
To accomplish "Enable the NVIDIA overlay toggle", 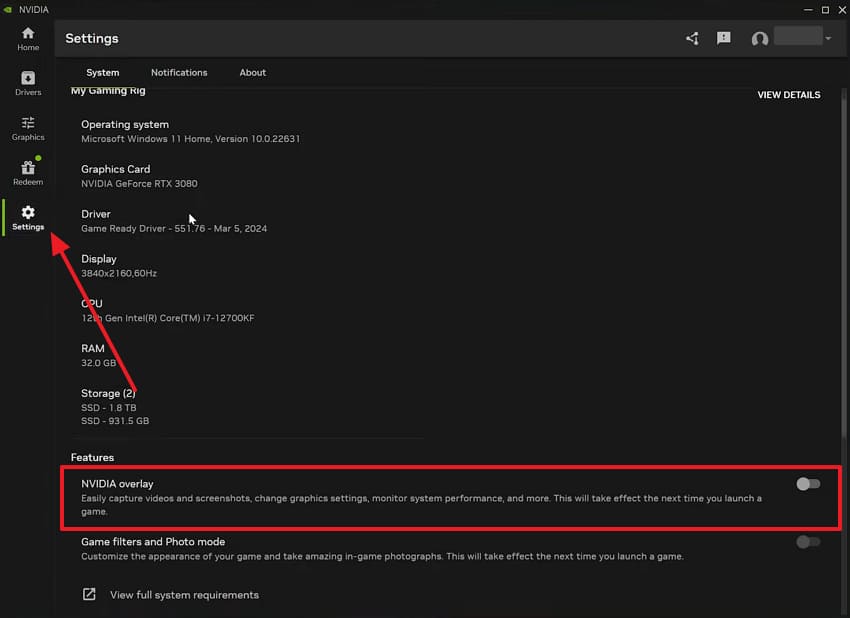I will pyautogui.click(x=808, y=484).
